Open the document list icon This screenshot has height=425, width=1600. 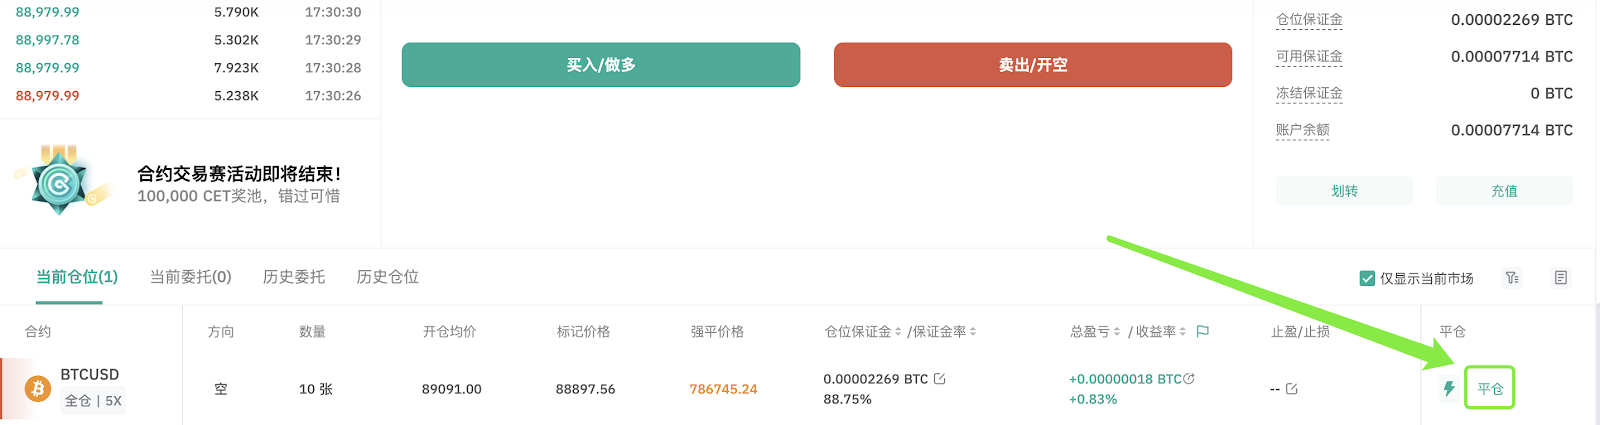[x=1560, y=278]
